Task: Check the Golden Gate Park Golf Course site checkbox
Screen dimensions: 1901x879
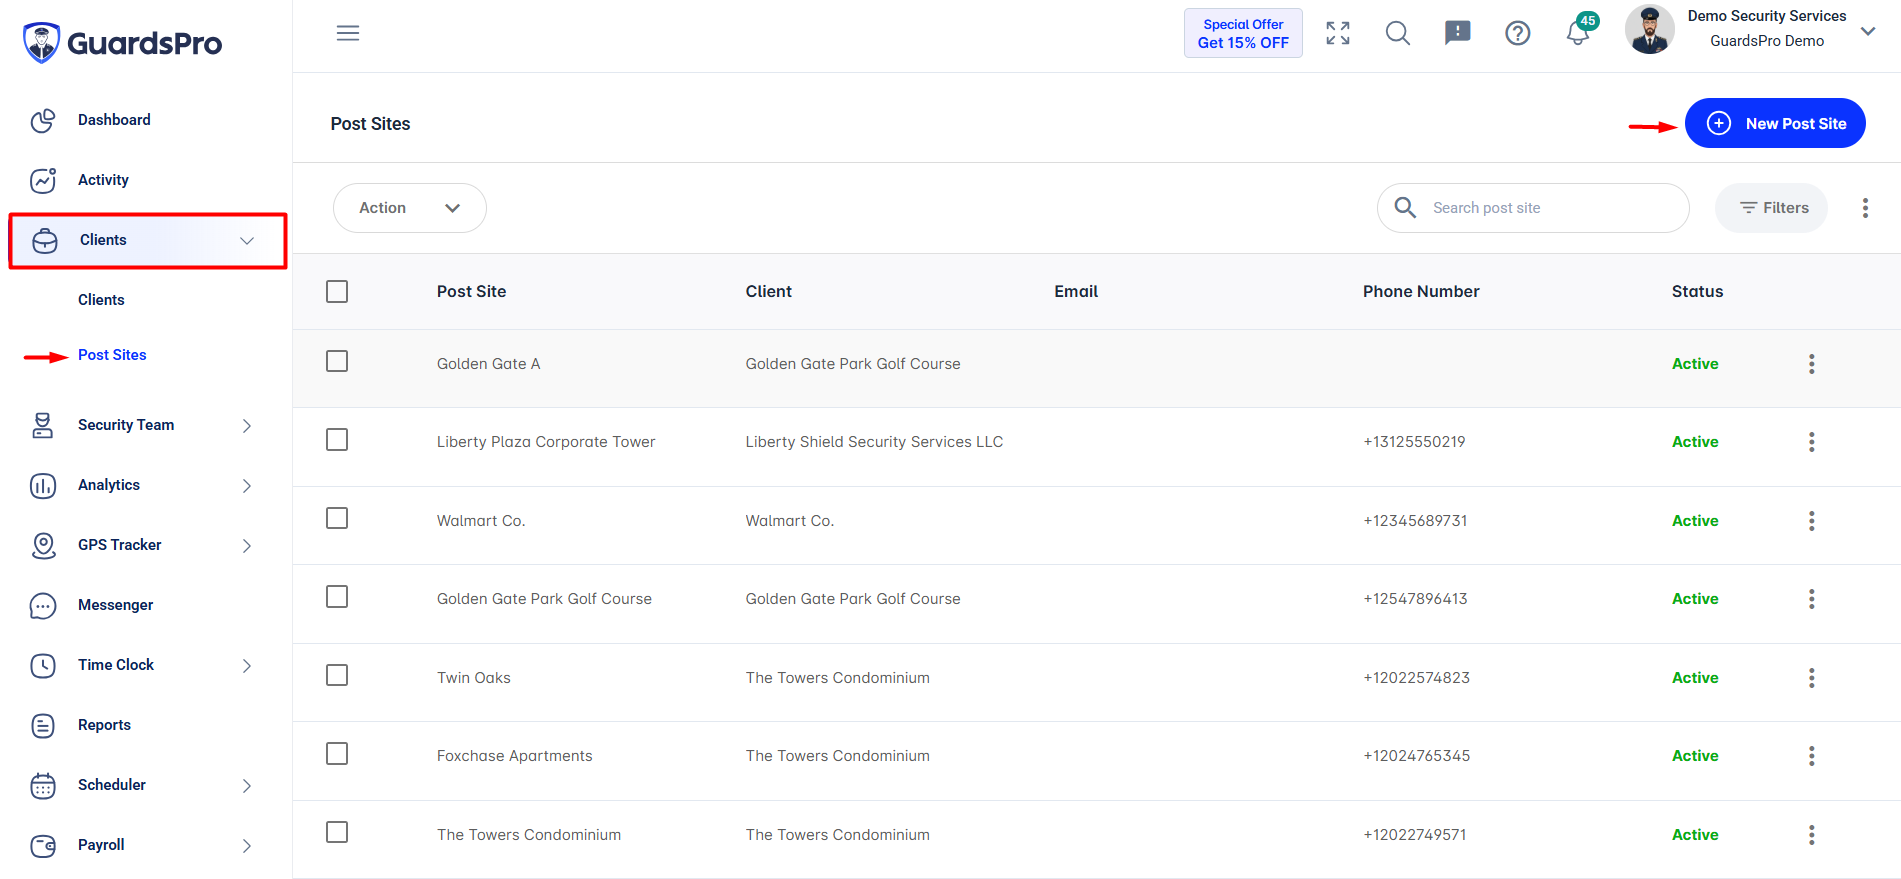Action: (337, 597)
